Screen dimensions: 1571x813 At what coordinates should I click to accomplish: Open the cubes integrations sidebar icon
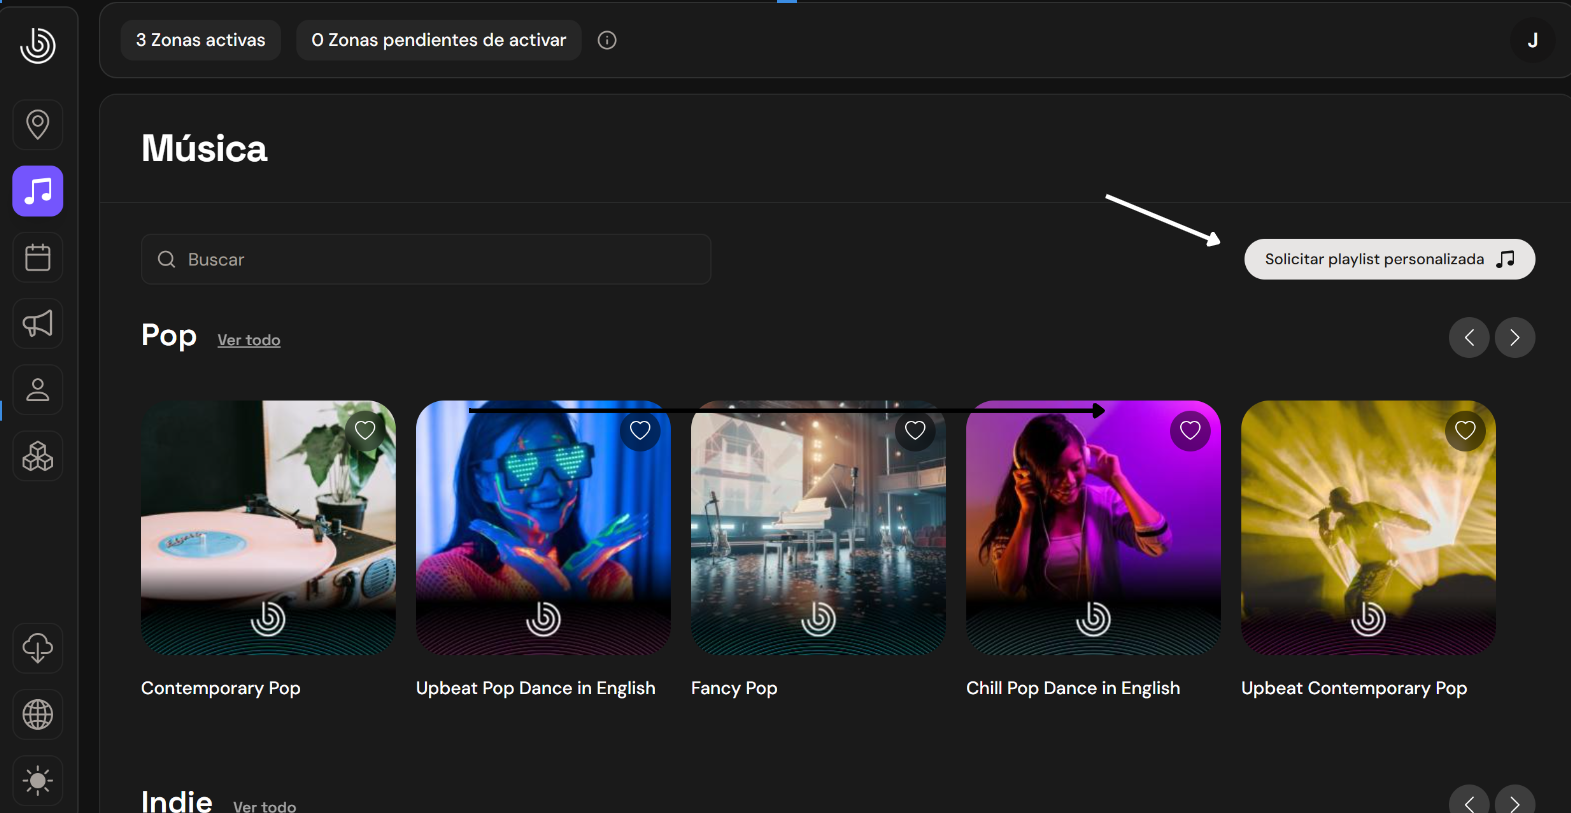point(38,457)
